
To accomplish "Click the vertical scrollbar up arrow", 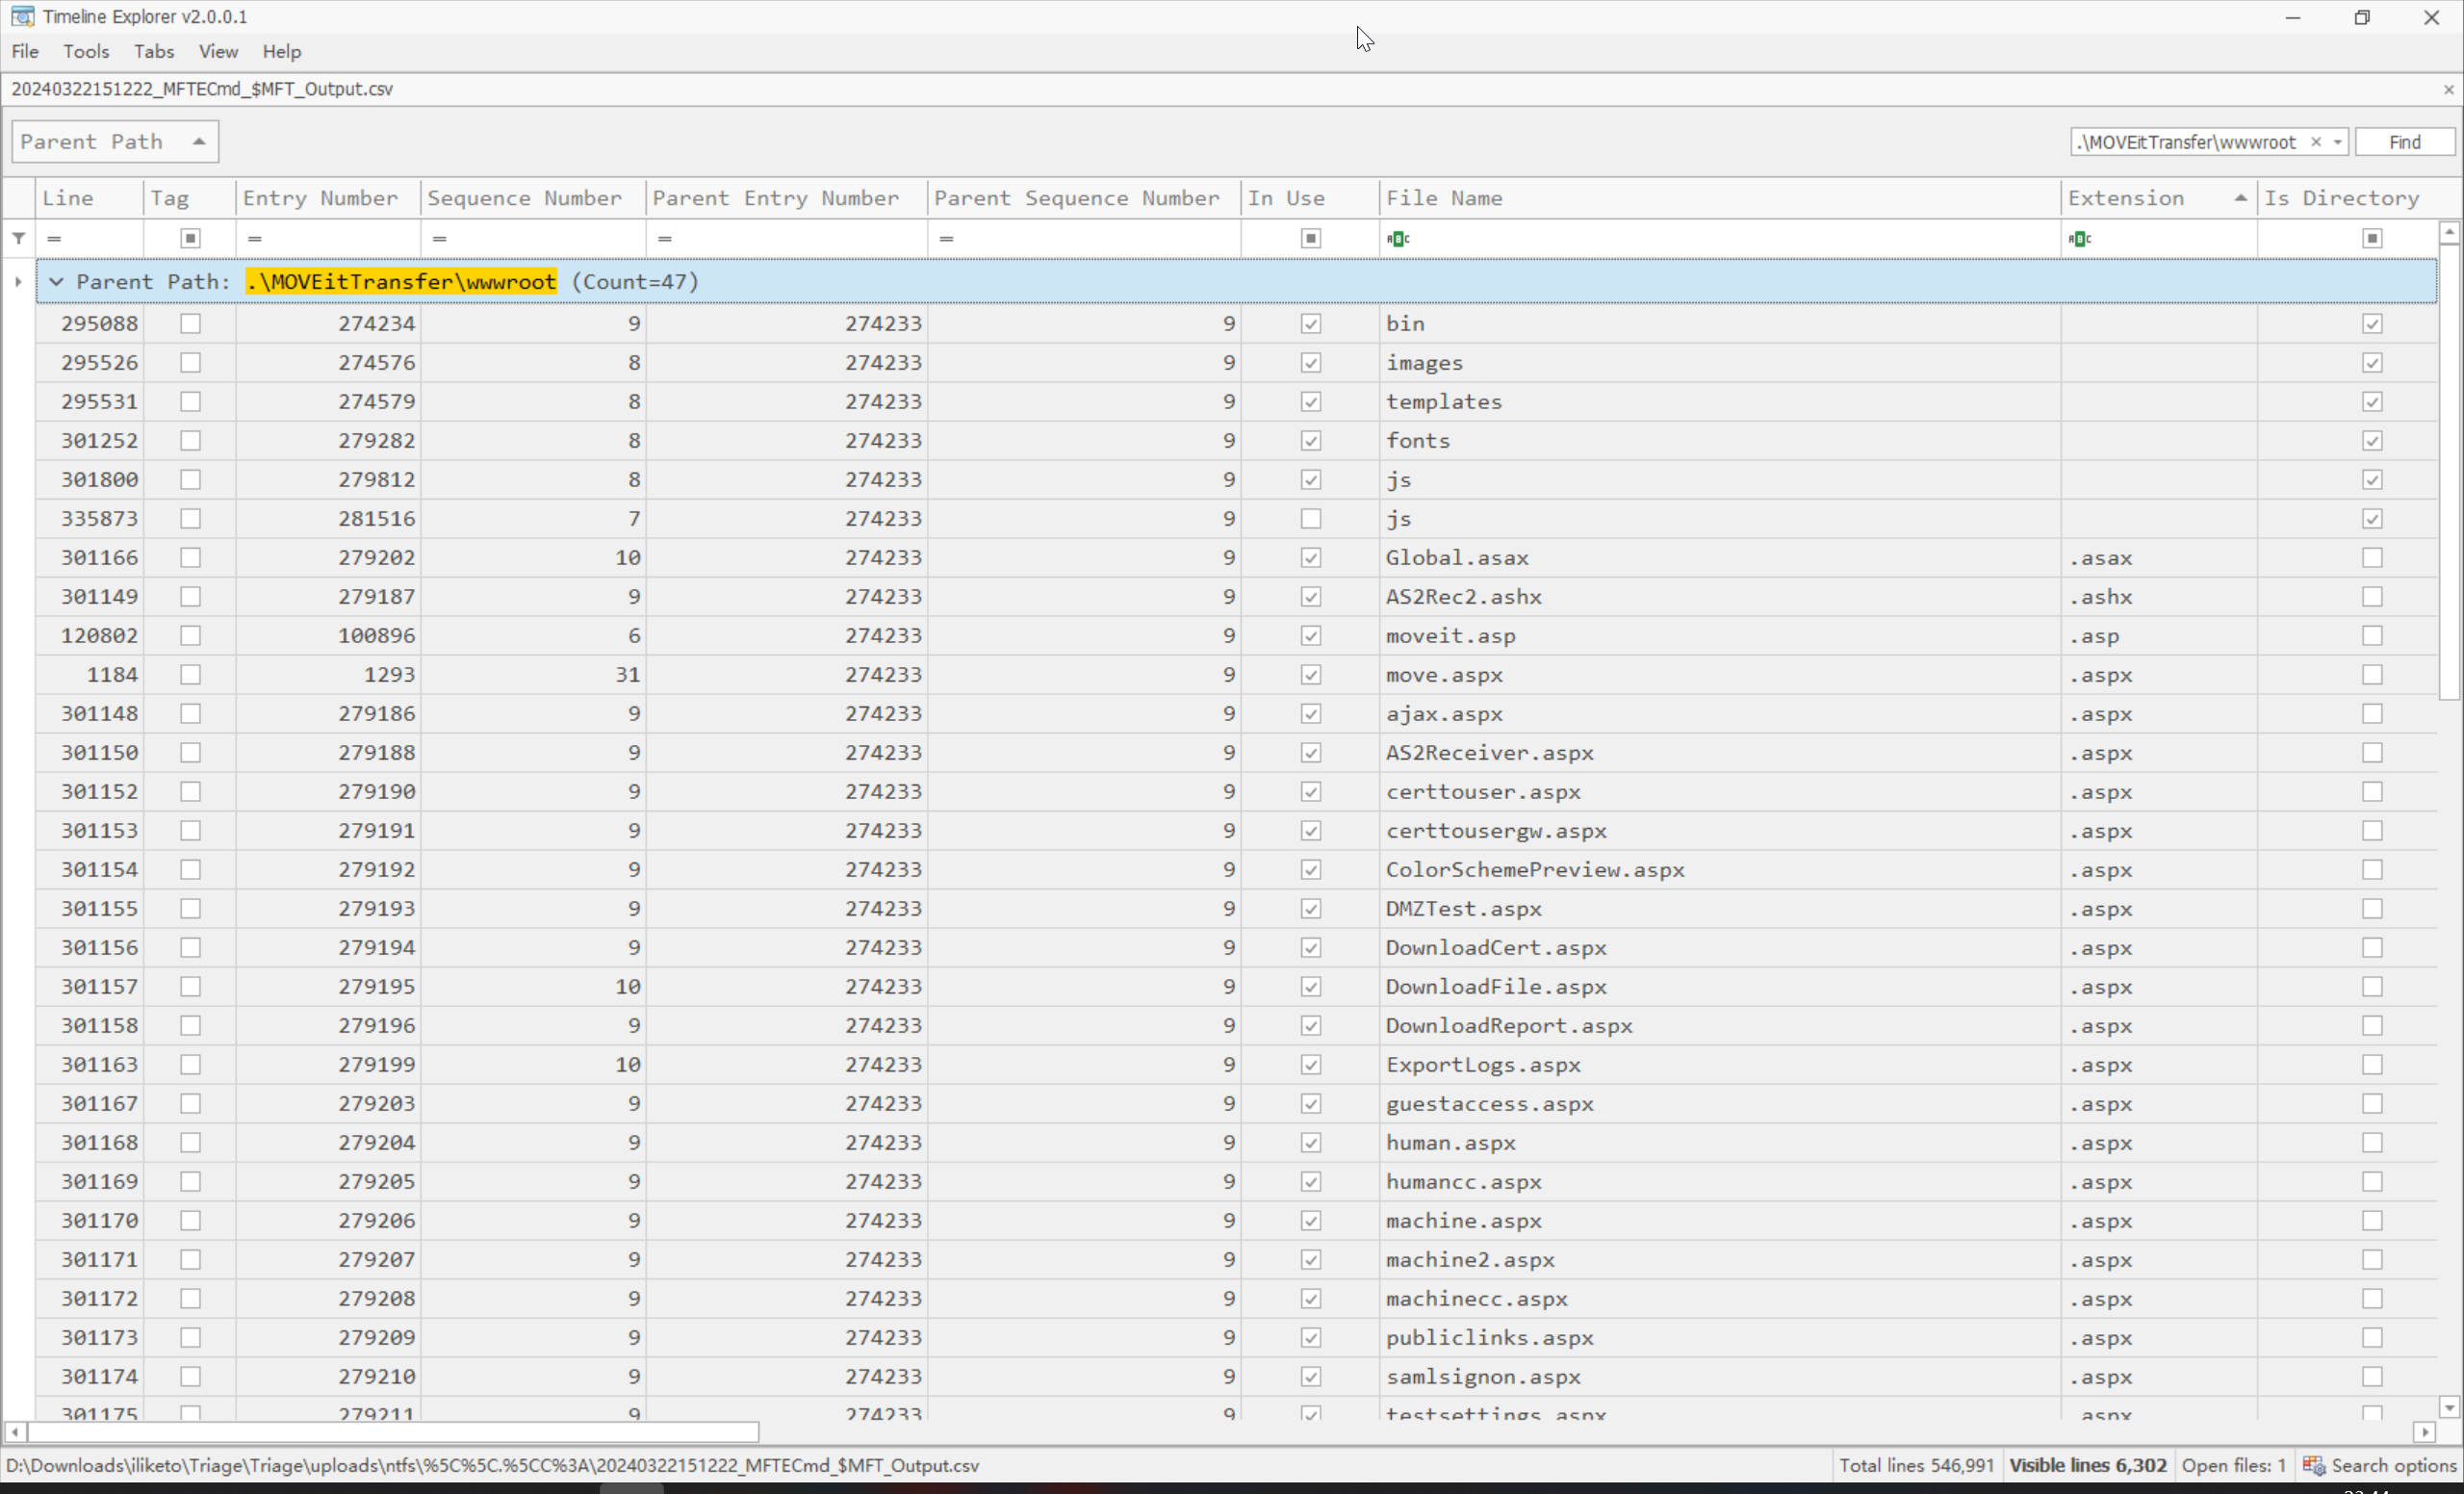I will click(2449, 232).
